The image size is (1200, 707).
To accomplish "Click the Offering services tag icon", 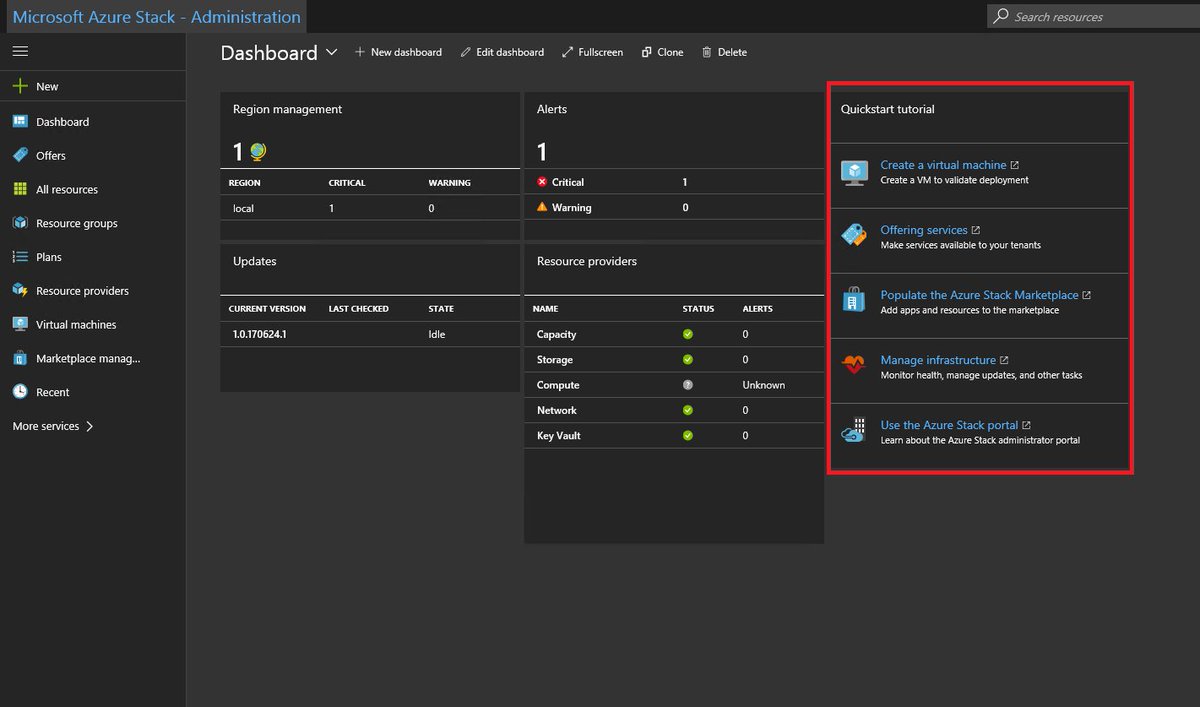I will 854,236.
